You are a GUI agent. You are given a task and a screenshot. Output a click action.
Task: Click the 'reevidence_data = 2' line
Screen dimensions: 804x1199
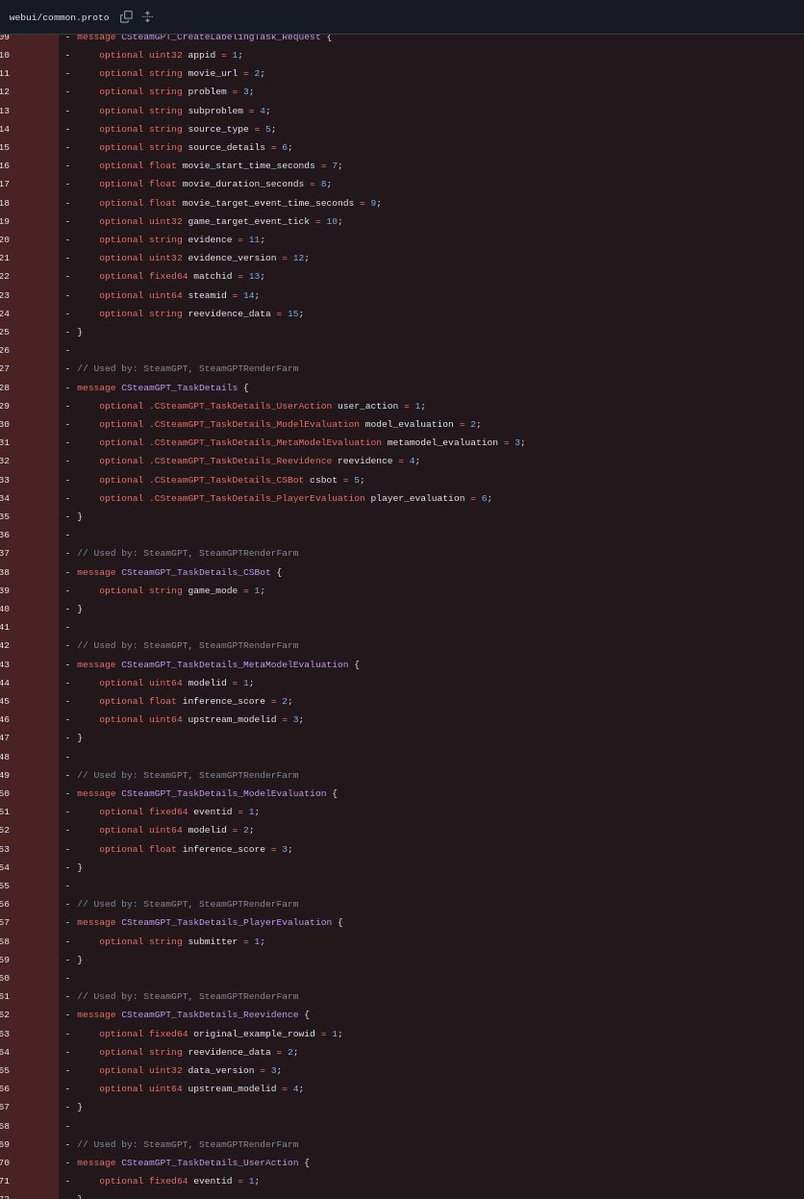click(198, 1053)
